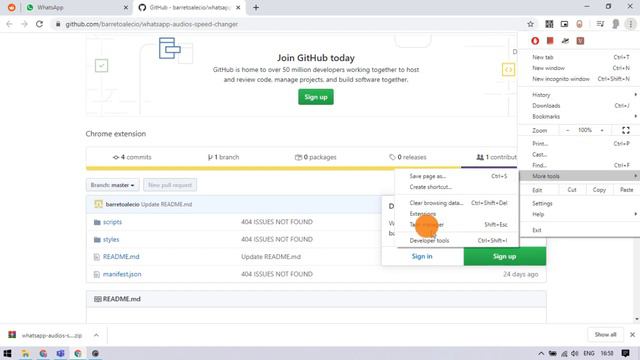
Task: Reload the page with the refresh icon
Action: tap(39, 24)
